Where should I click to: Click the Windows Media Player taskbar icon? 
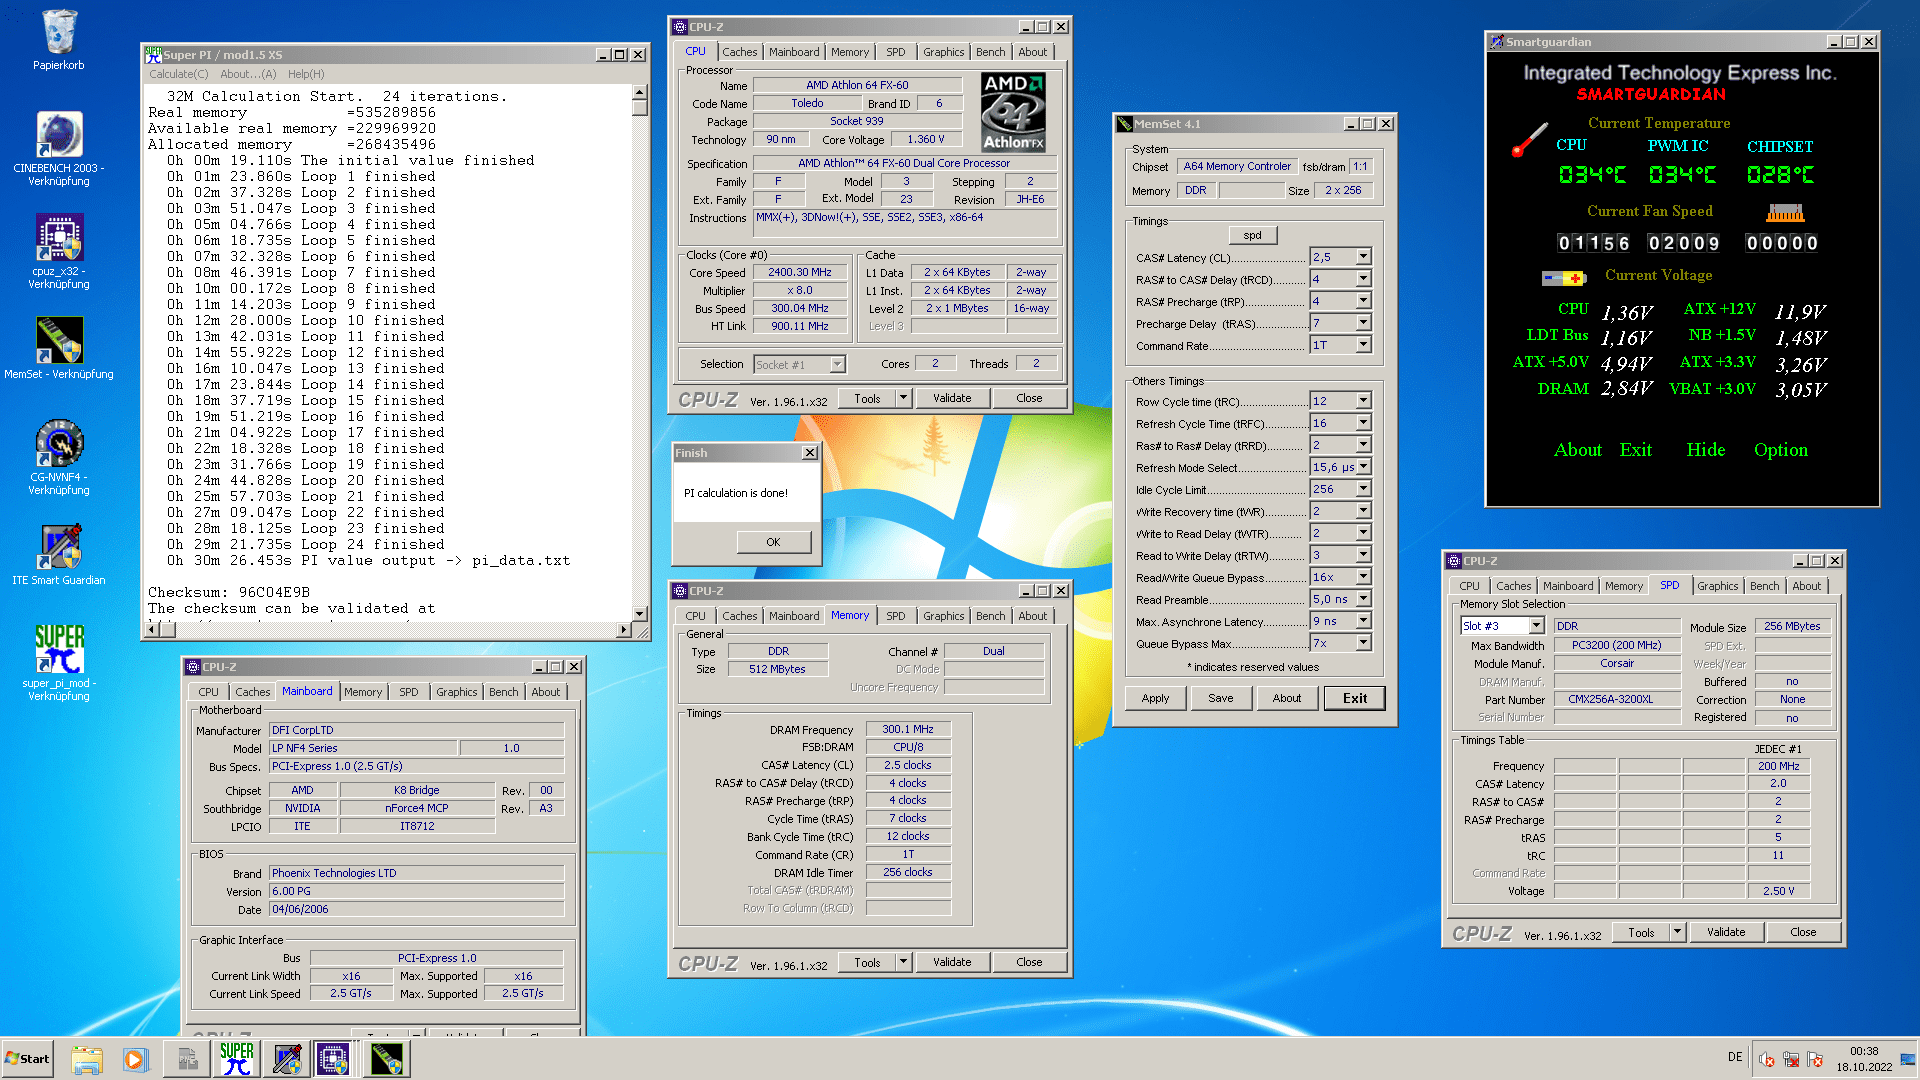[136, 1058]
